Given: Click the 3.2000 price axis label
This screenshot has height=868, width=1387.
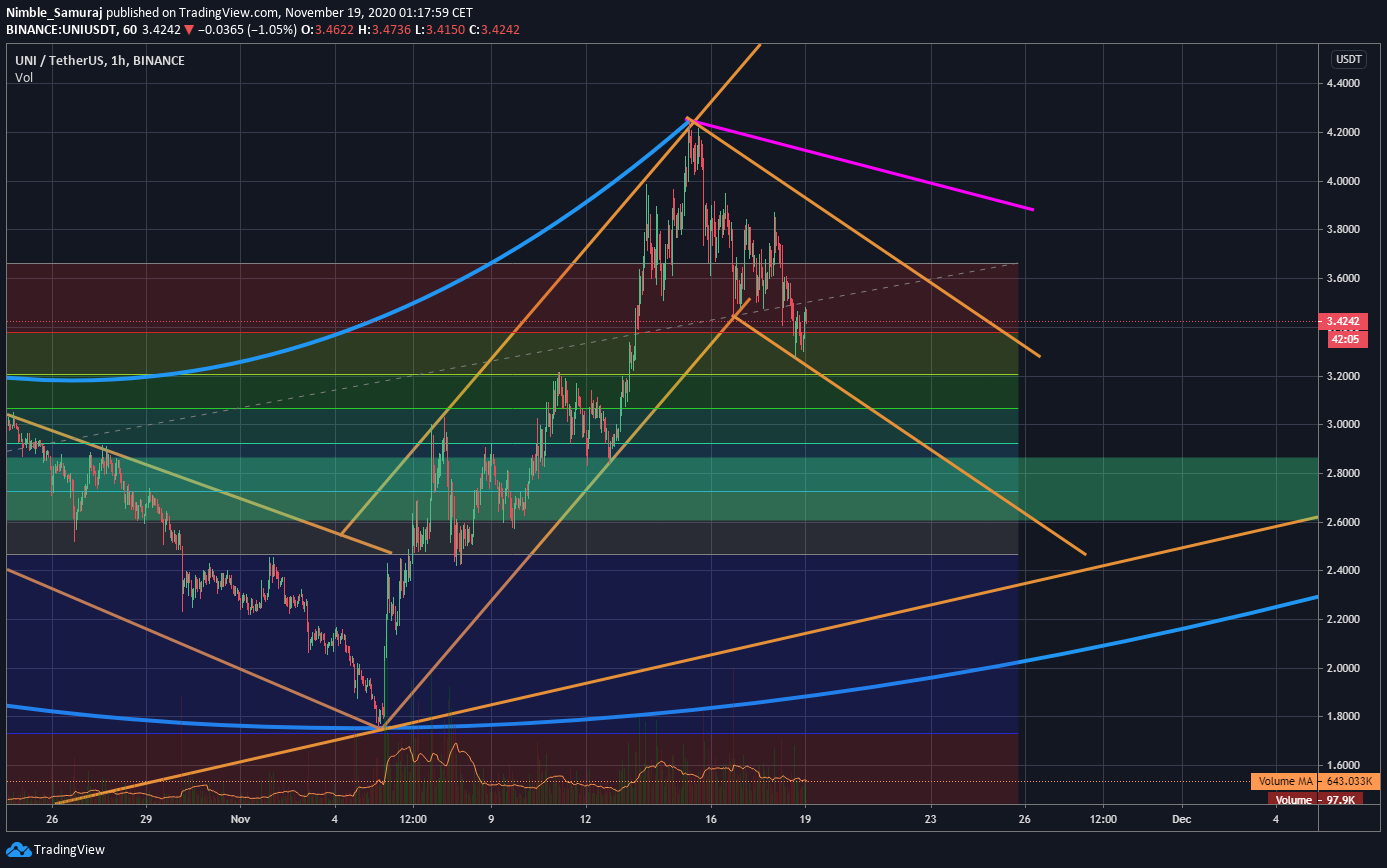Looking at the screenshot, I should click(1342, 376).
